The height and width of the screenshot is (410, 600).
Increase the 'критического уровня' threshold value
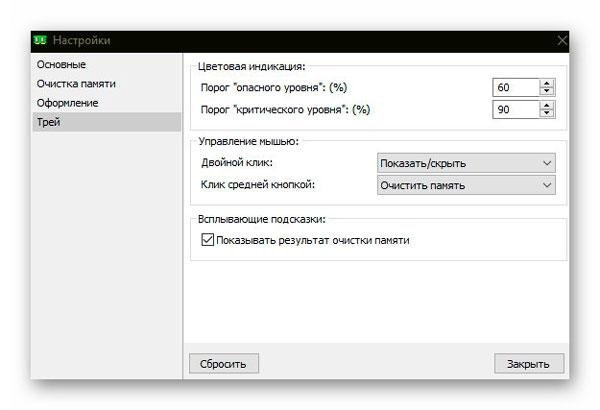[x=546, y=106]
